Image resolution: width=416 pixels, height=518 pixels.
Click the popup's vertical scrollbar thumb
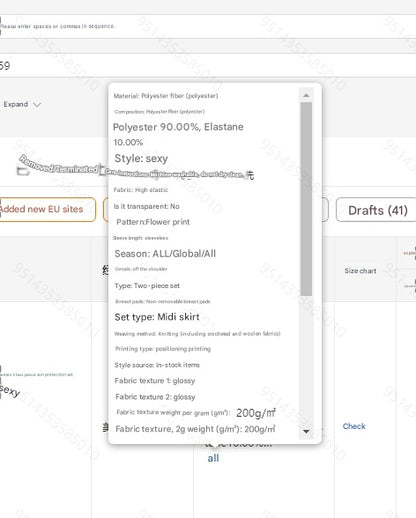click(x=306, y=199)
